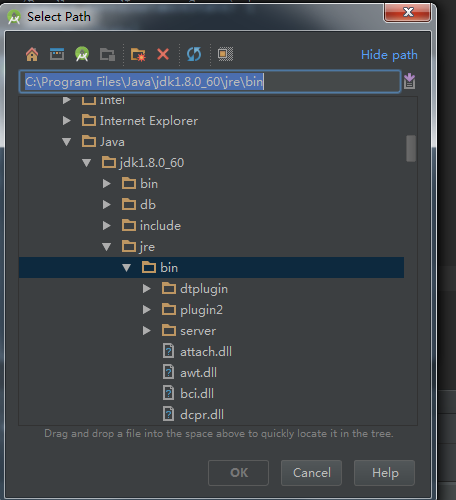Collapse the jdk1.8.0_60 folder
This screenshot has height=500, width=456.
[87, 163]
